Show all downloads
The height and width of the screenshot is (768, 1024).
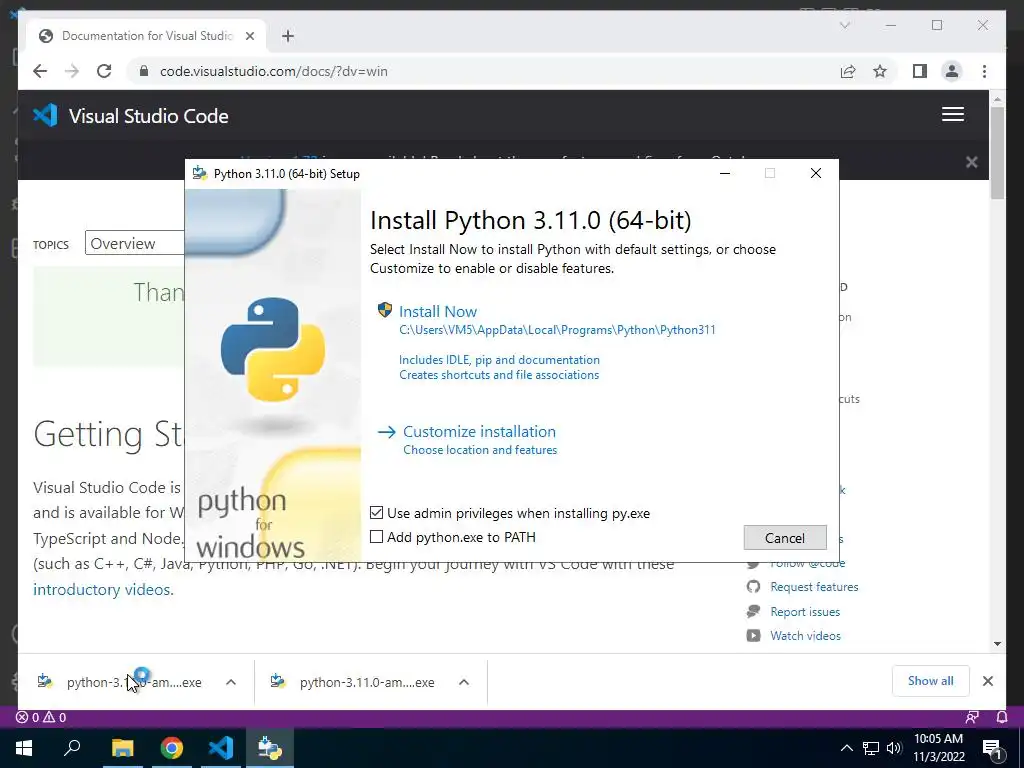[931, 680]
